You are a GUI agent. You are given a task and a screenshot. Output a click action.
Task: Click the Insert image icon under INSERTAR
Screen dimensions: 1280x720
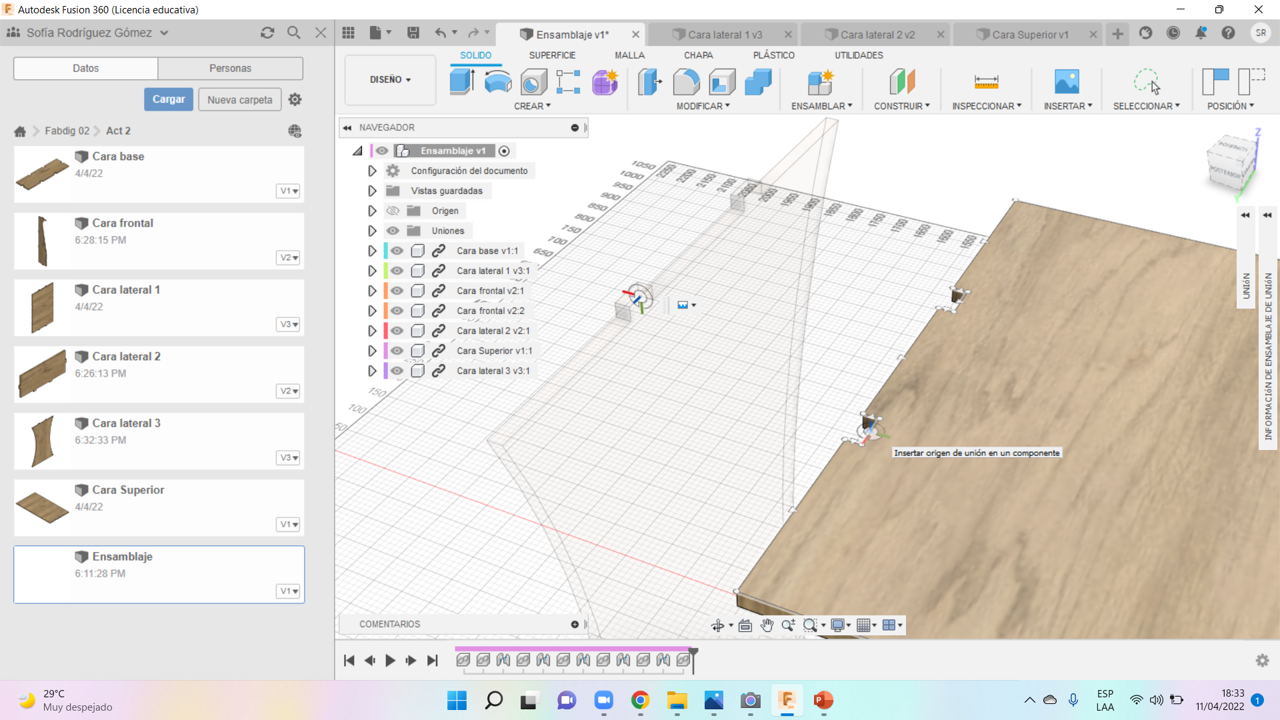pyautogui.click(x=1066, y=82)
